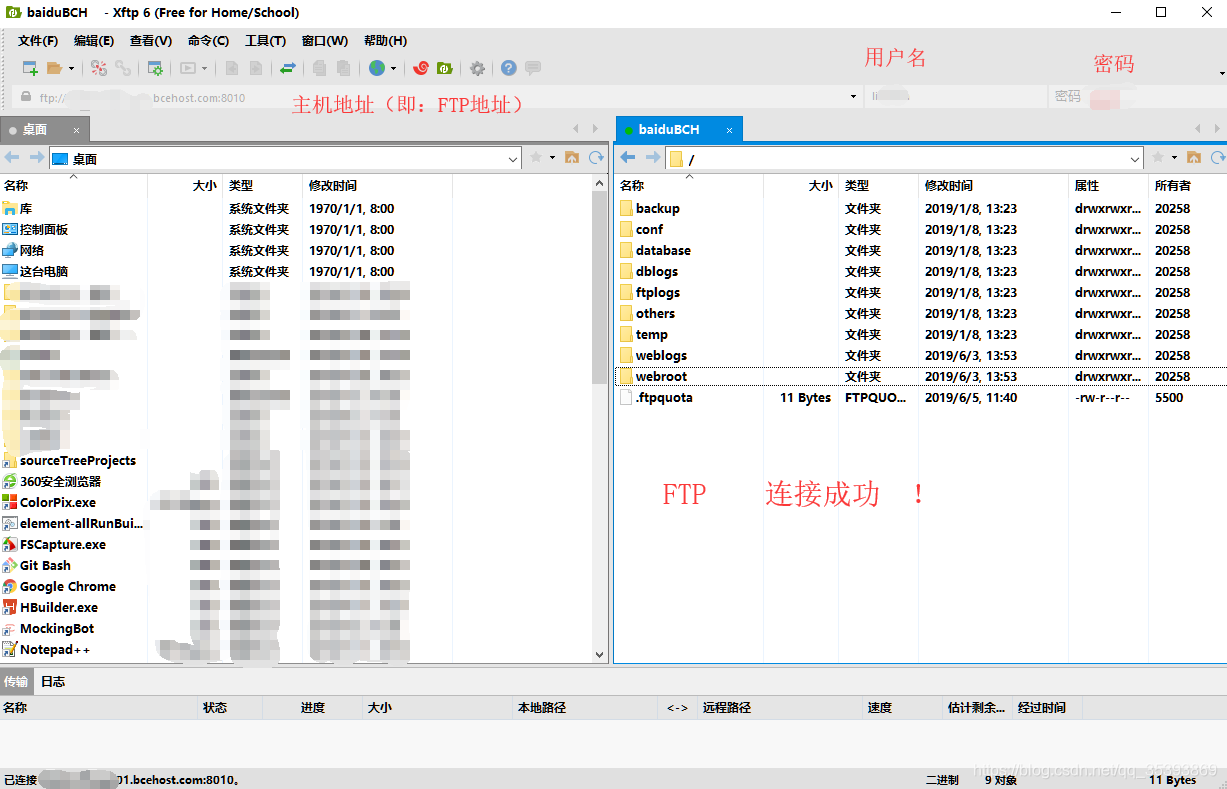Open the 工具(T) menu
This screenshot has height=789, width=1227.
pos(265,41)
